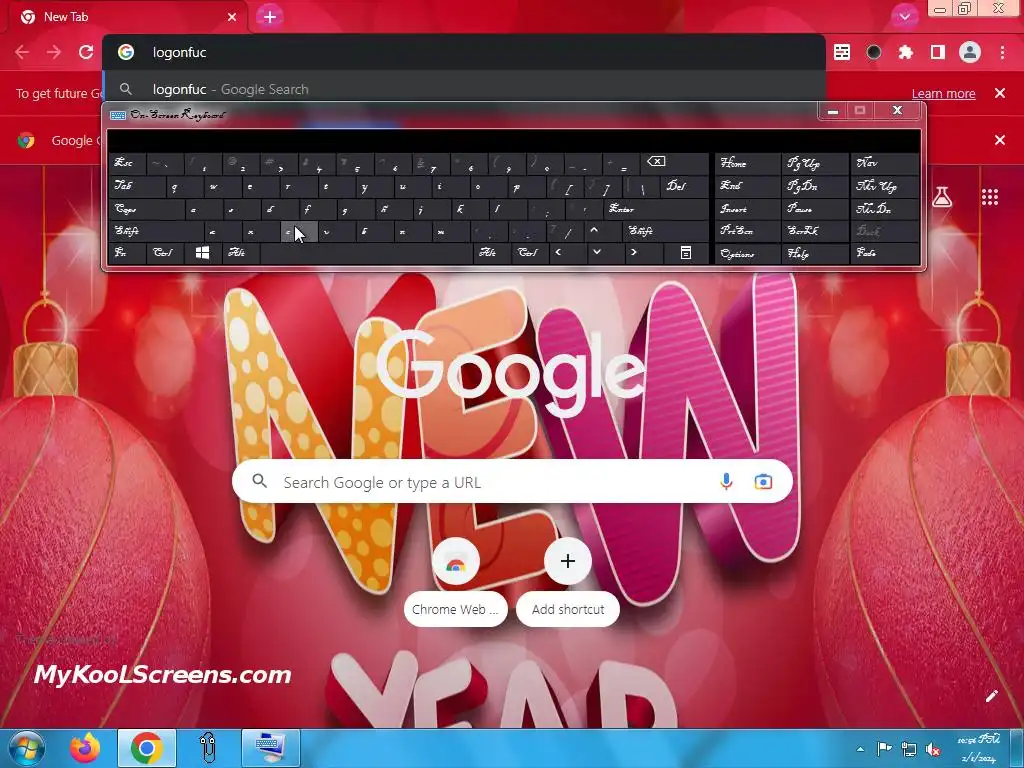Open Chrome Labs flask icon

click(x=942, y=196)
